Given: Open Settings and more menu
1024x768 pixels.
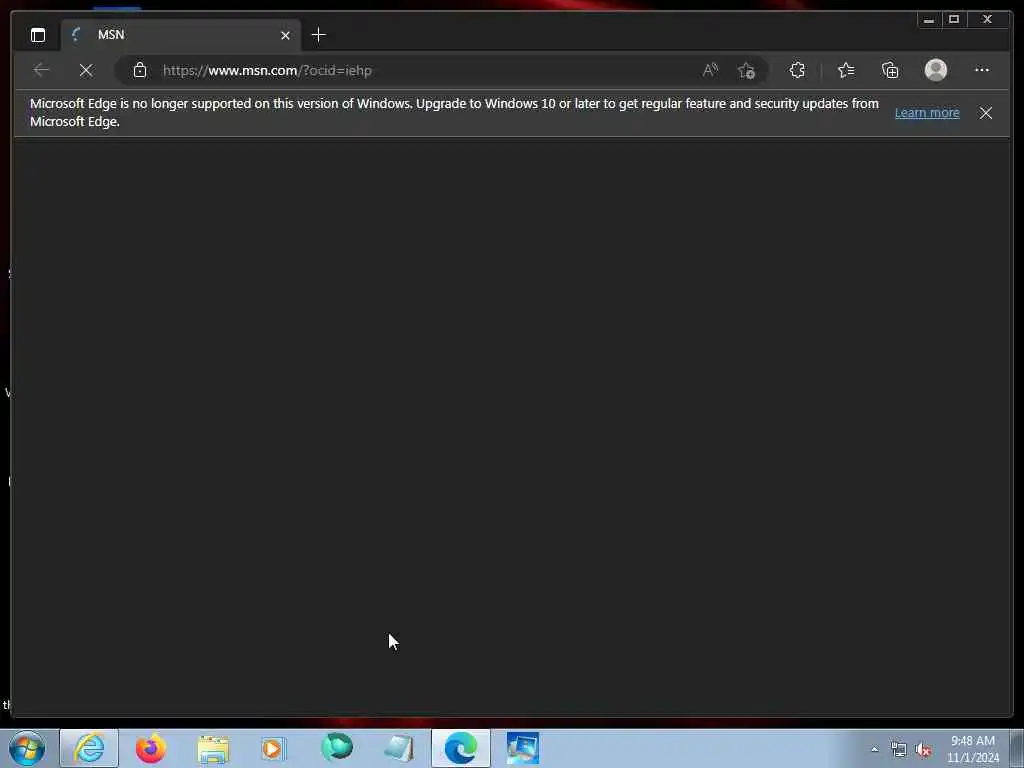Looking at the screenshot, I should pyautogui.click(x=982, y=70).
